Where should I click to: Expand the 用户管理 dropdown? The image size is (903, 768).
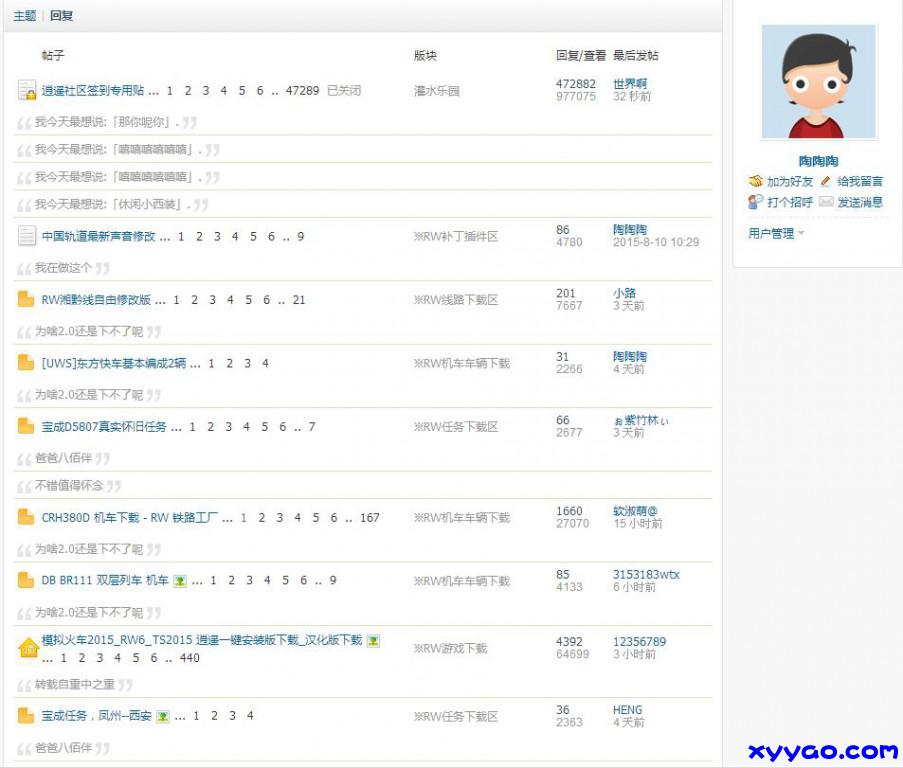click(x=776, y=234)
